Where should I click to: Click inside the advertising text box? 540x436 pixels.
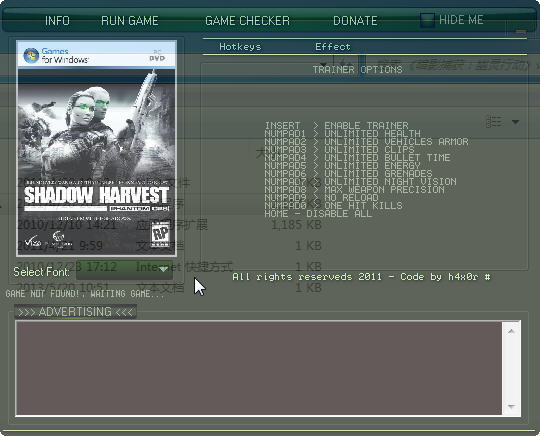click(259, 368)
